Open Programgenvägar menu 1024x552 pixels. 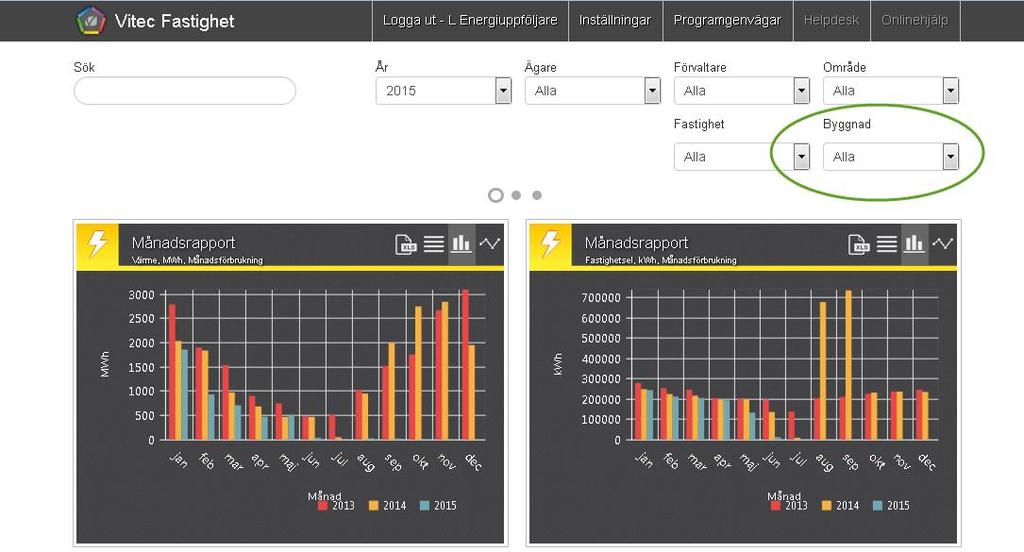click(x=728, y=20)
